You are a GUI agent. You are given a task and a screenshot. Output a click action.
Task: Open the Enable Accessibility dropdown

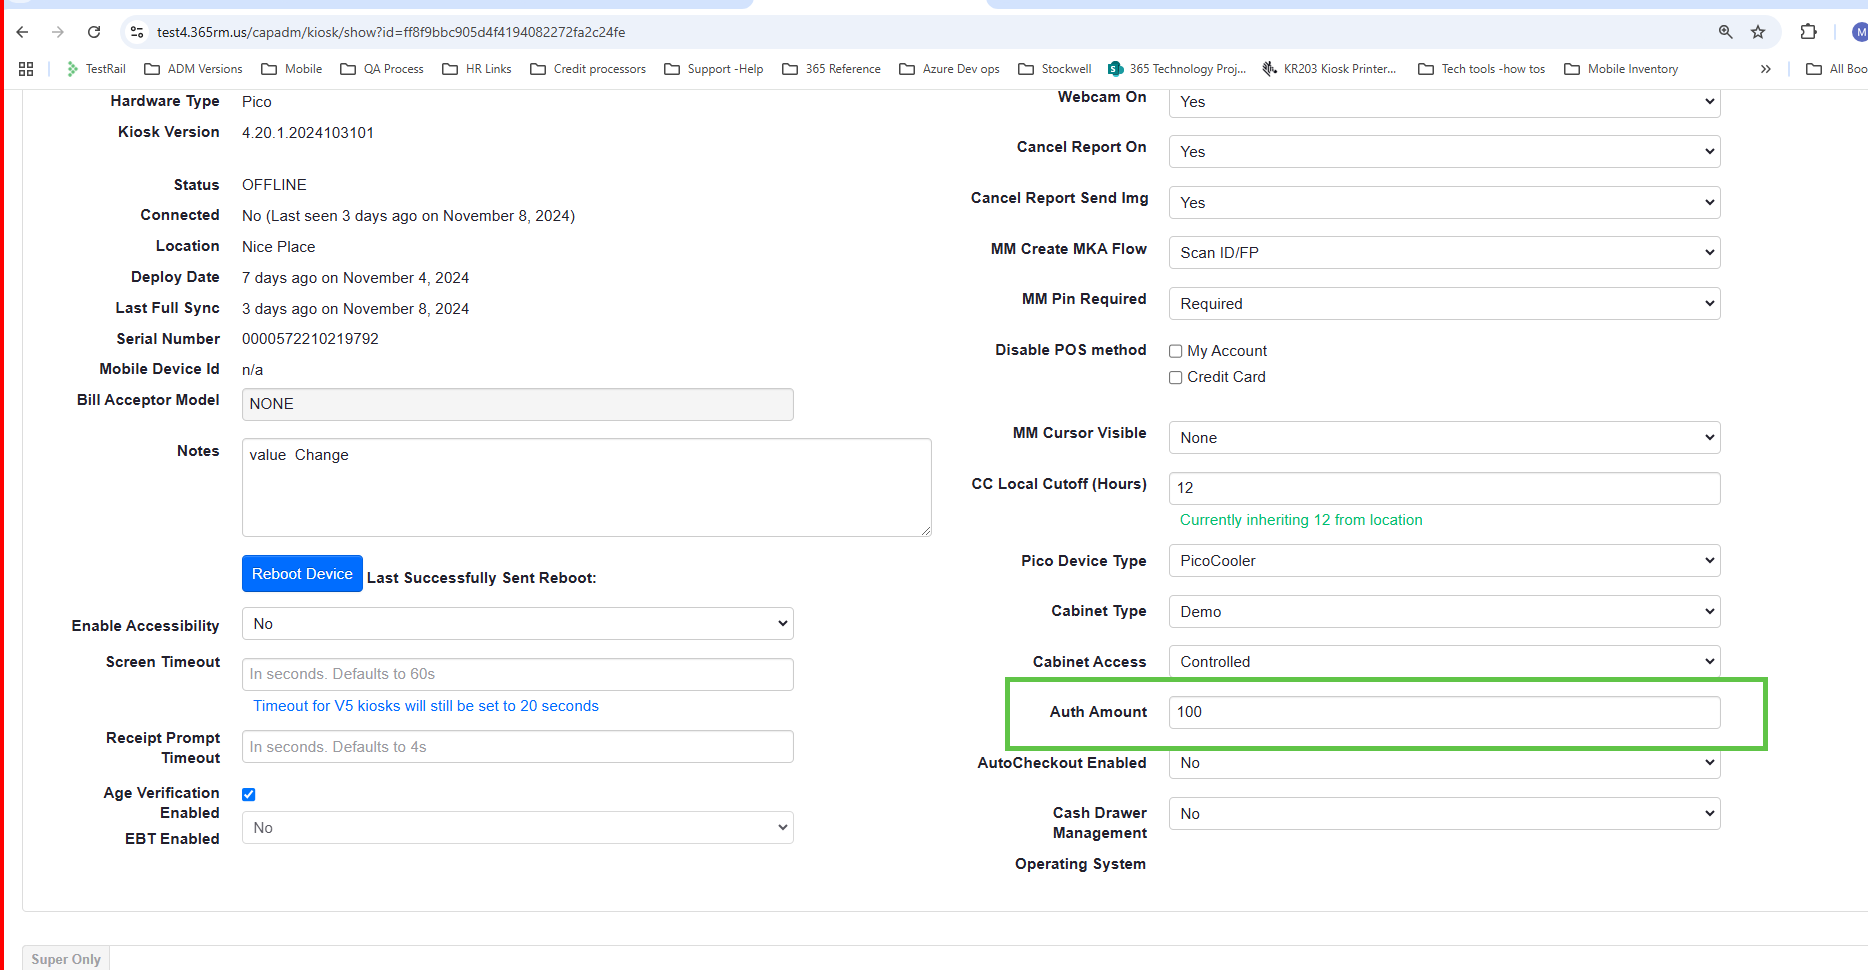click(517, 624)
